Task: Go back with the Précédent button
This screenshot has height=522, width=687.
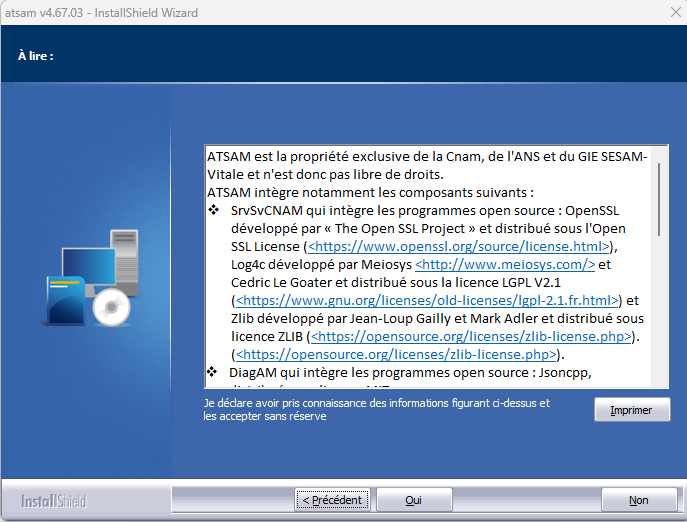Action: point(330,500)
